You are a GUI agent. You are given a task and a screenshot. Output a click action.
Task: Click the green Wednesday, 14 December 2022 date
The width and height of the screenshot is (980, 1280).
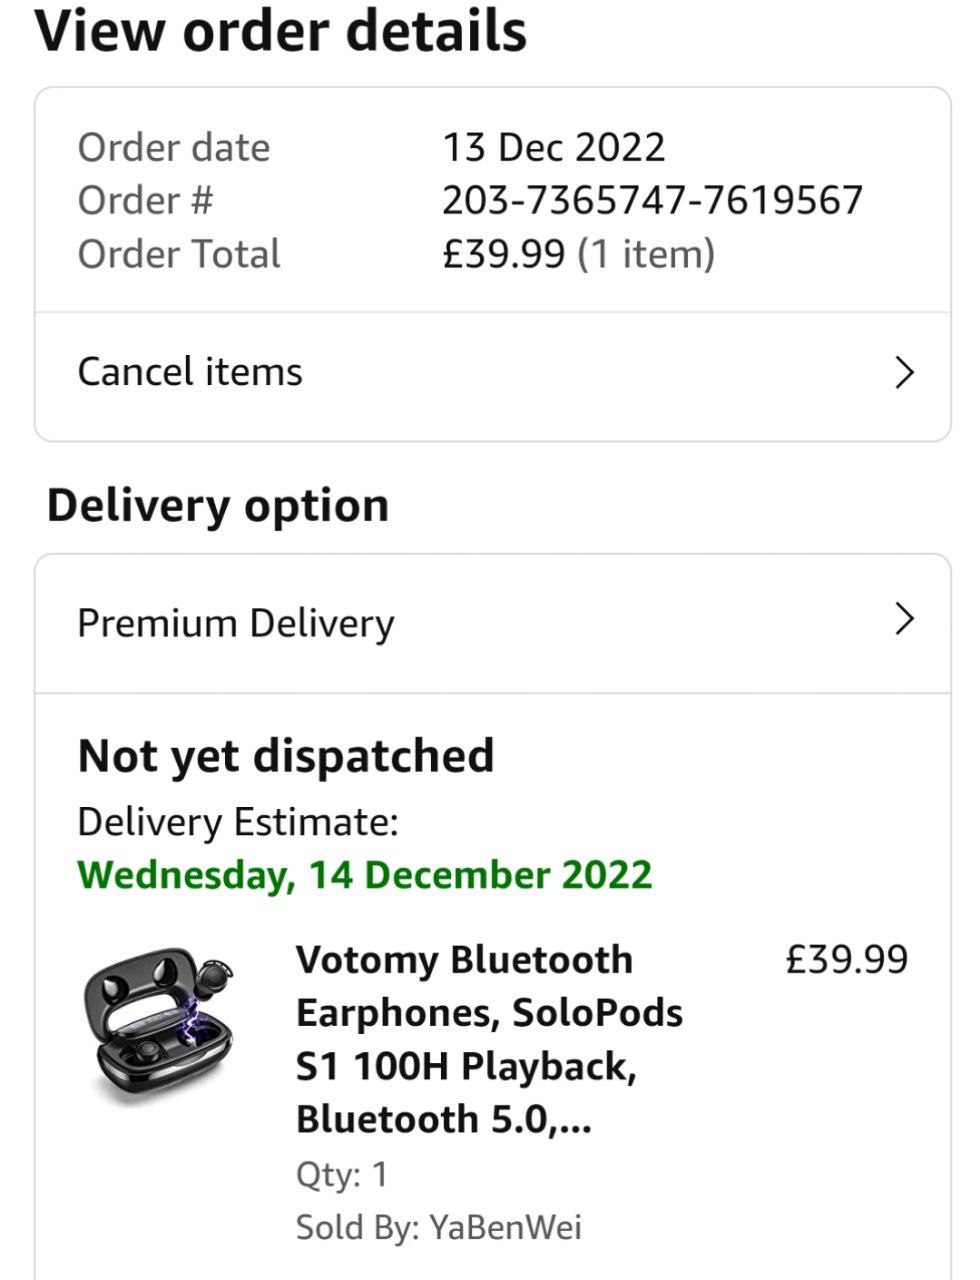tap(364, 874)
